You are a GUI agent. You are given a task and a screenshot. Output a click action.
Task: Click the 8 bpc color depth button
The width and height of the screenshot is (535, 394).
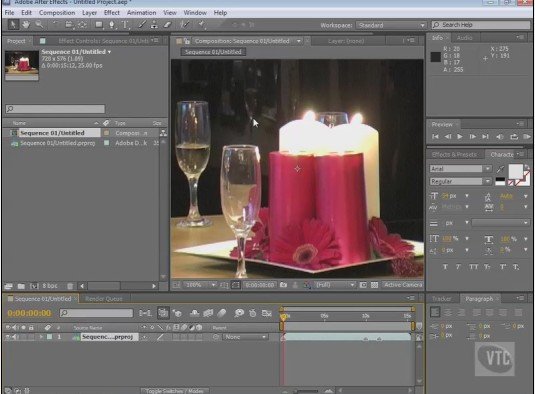tap(50, 286)
